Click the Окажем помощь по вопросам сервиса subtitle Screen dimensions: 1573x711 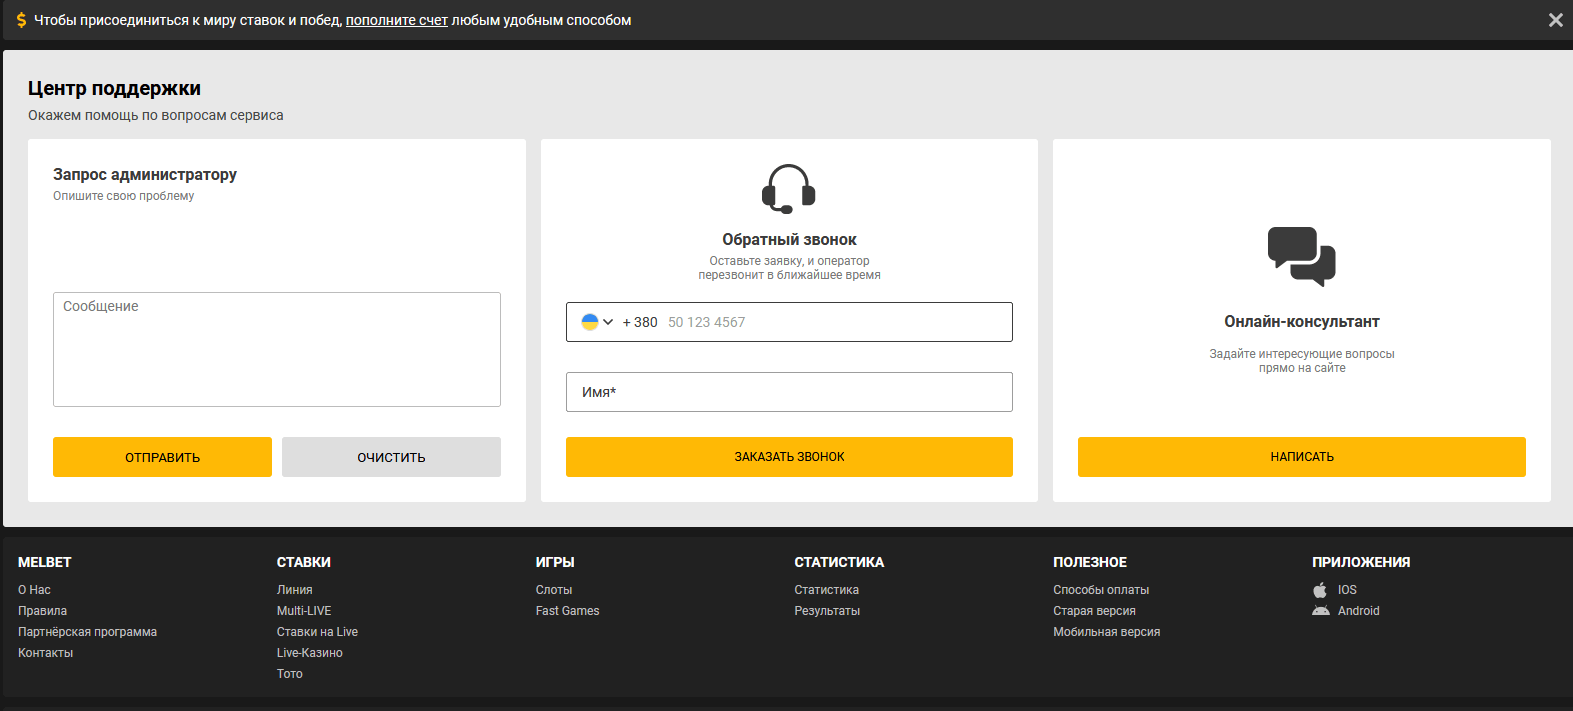tap(156, 115)
